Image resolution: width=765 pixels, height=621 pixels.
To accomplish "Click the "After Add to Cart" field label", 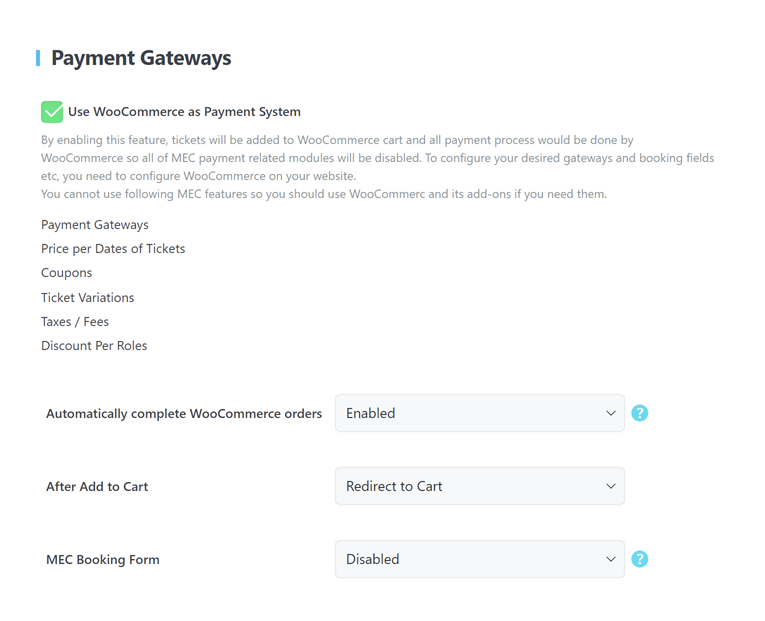I will coord(97,487).
